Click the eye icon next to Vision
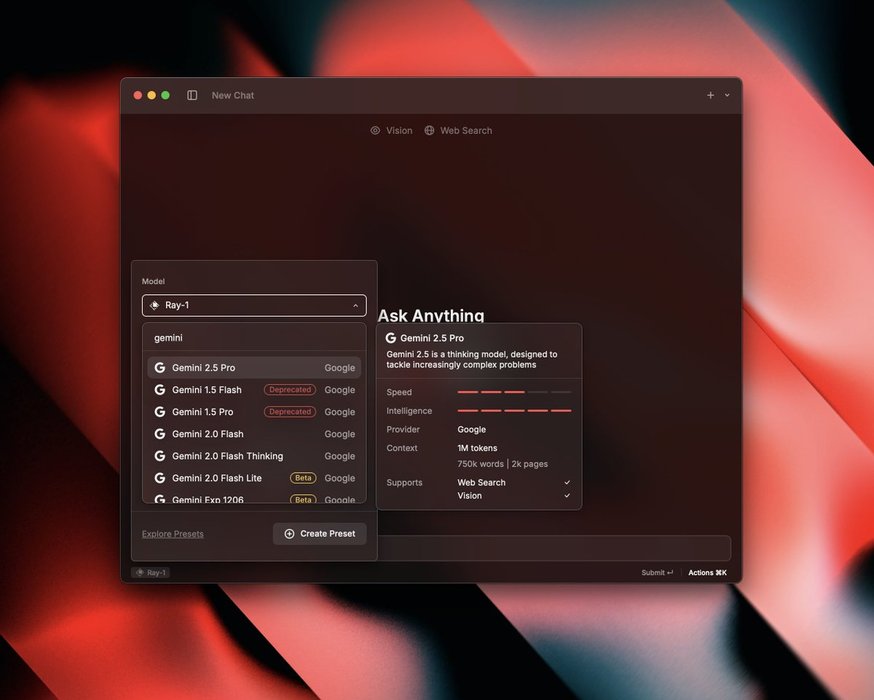The width and height of the screenshot is (874, 700). tap(375, 130)
